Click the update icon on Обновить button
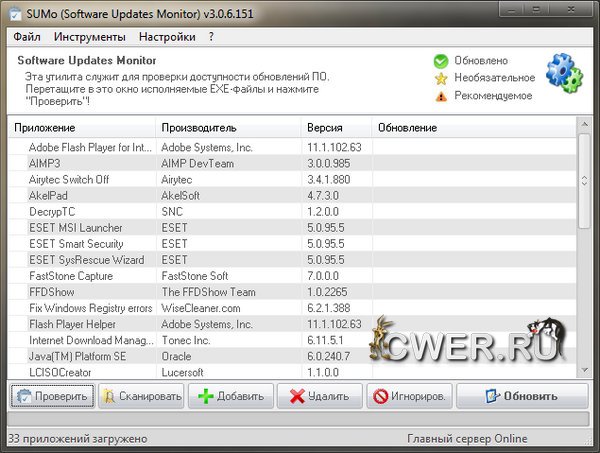This screenshot has height=453, width=600. tap(490, 396)
